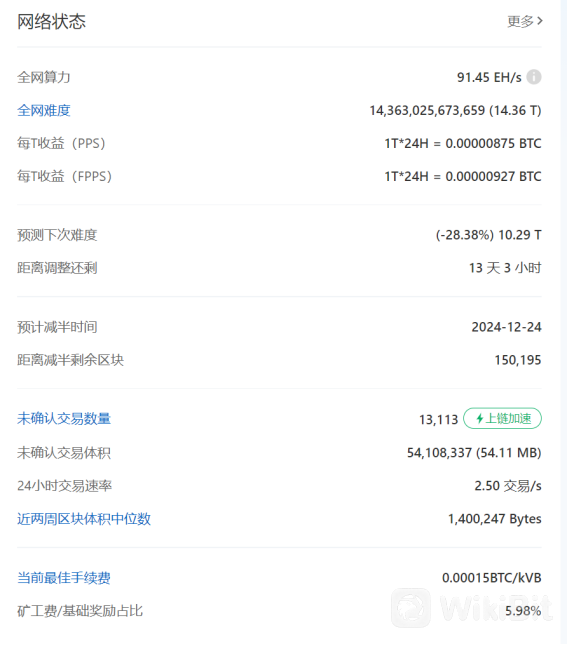Click the unconfirmed count 13,113
567x645 pixels.
(x=439, y=420)
